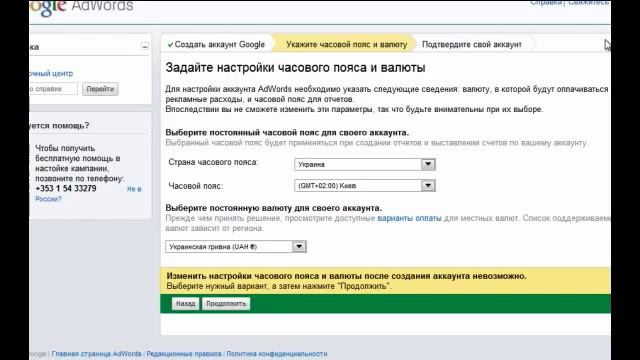Viewport: 640px width, 360px height.
Task: Click the Перейти search button
Action: tap(100, 89)
